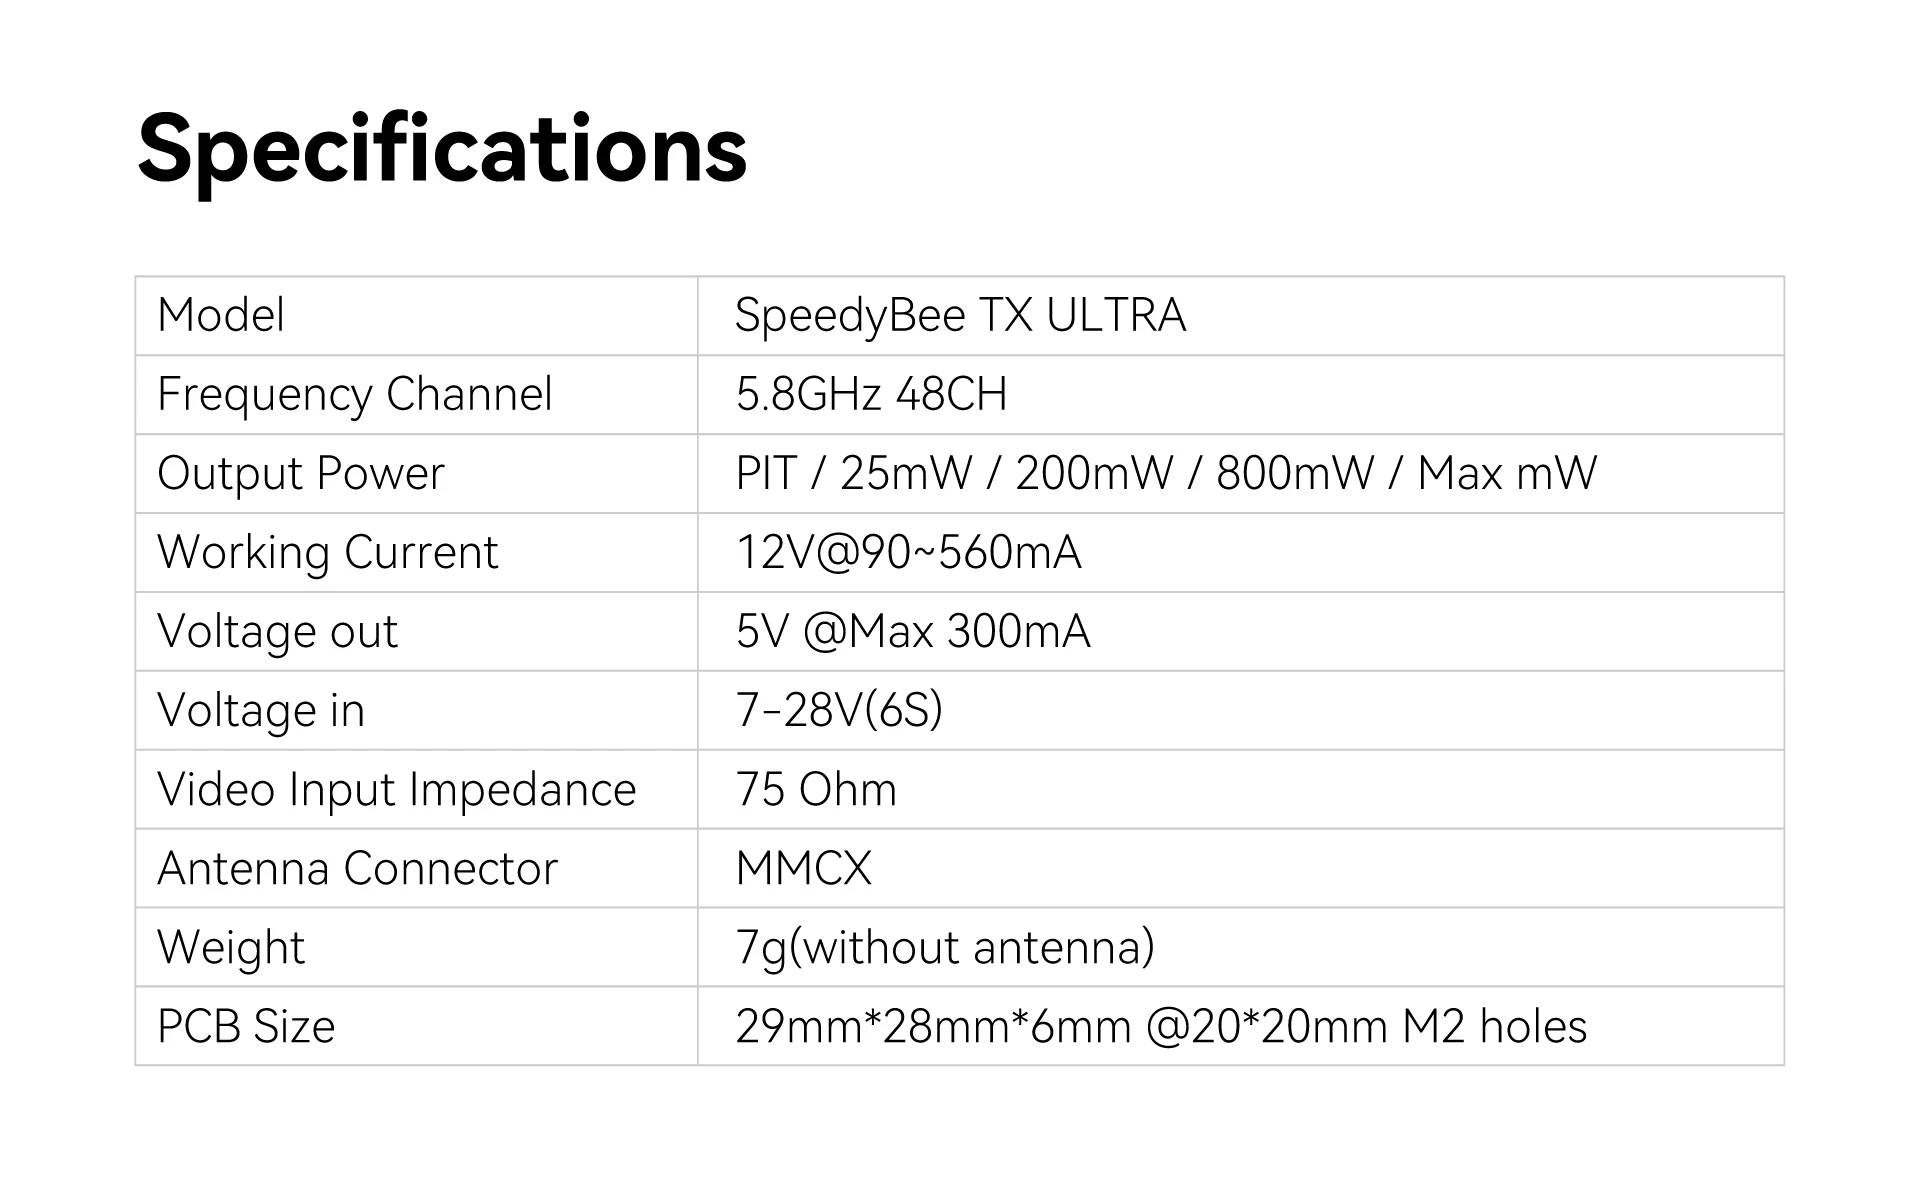Click the 12V@90~560mA value
The height and width of the screenshot is (1185, 1920).
click(x=908, y=552)
